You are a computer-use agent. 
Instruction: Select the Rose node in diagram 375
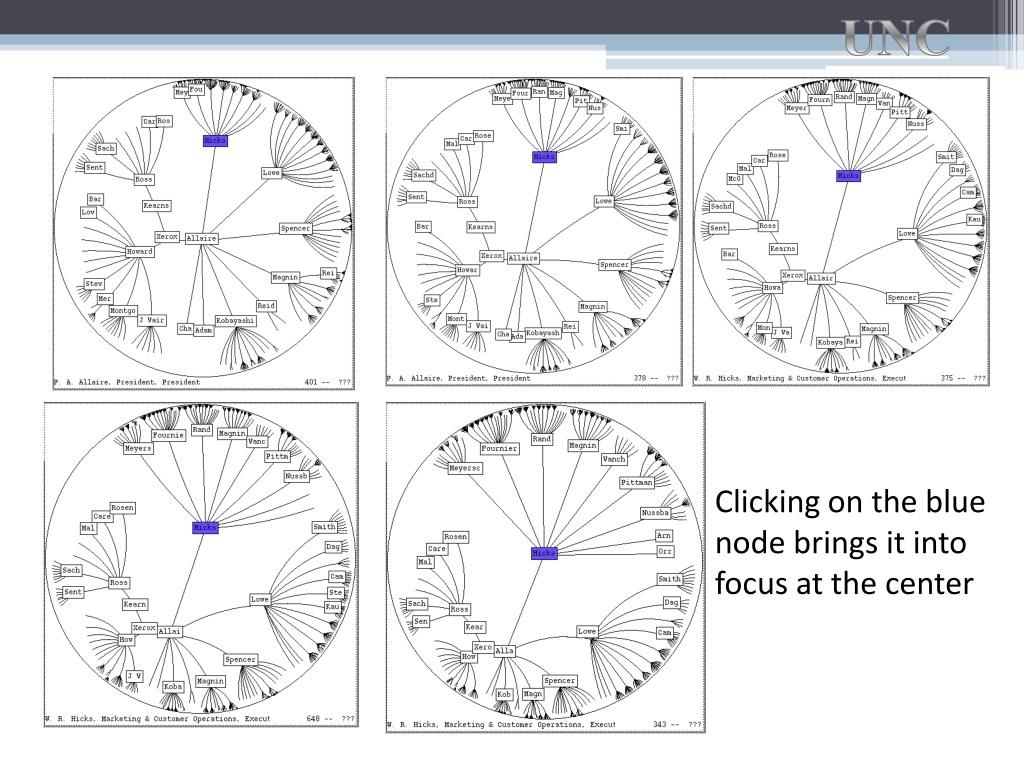(778, 155)
